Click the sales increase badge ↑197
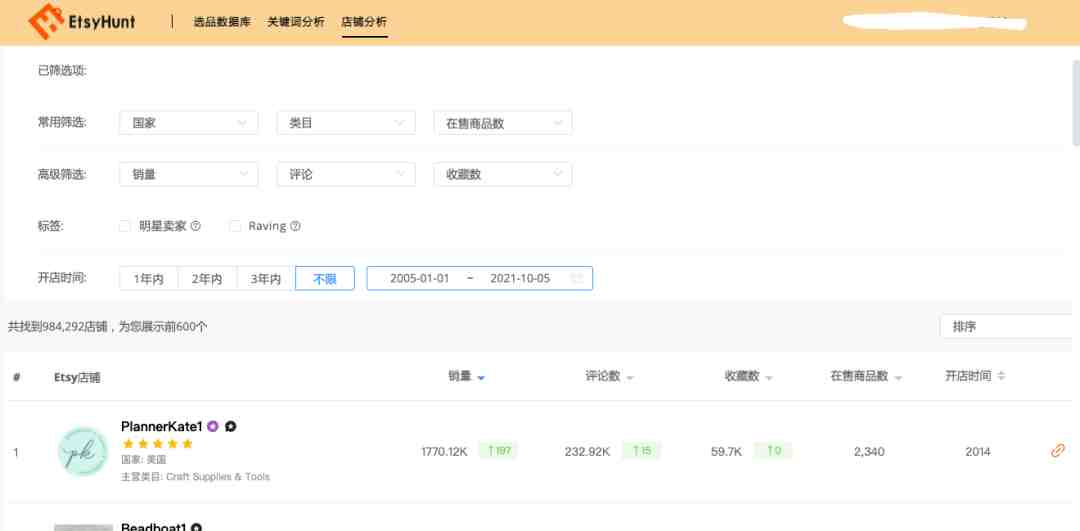Image resolution: width=1080 pixels, height=531 pixels. click(498, 450)
